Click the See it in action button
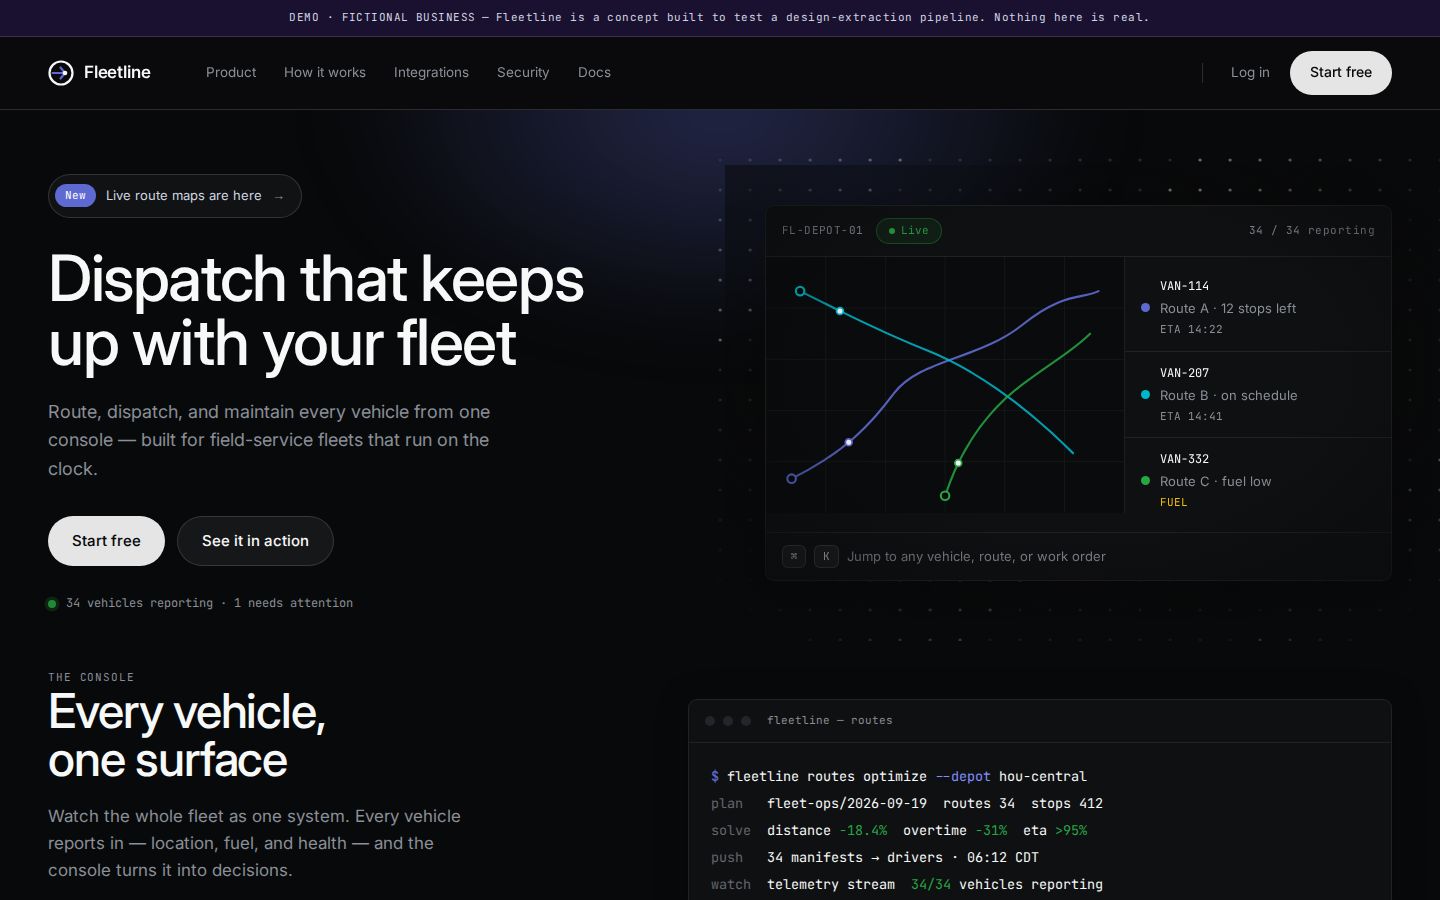1440x900 pixels. (x=255, y=541)
